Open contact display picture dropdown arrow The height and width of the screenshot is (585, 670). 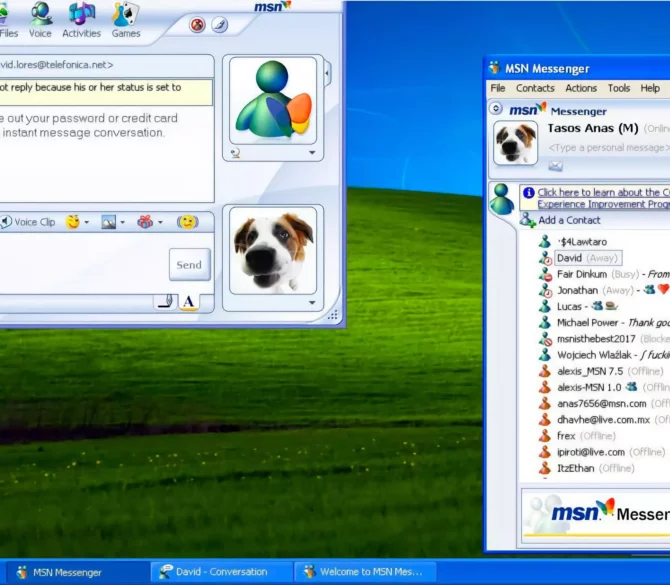(x=312, y=153)
